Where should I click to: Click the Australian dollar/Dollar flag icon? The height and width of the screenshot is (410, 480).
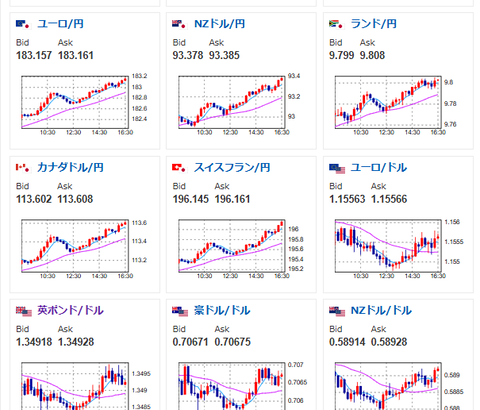point(180,311)
